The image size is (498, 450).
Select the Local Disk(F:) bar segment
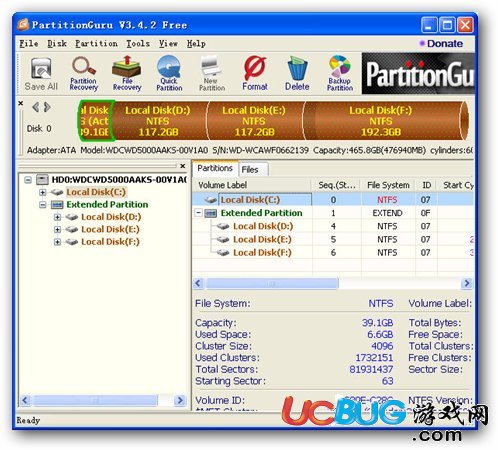[381, 121]
